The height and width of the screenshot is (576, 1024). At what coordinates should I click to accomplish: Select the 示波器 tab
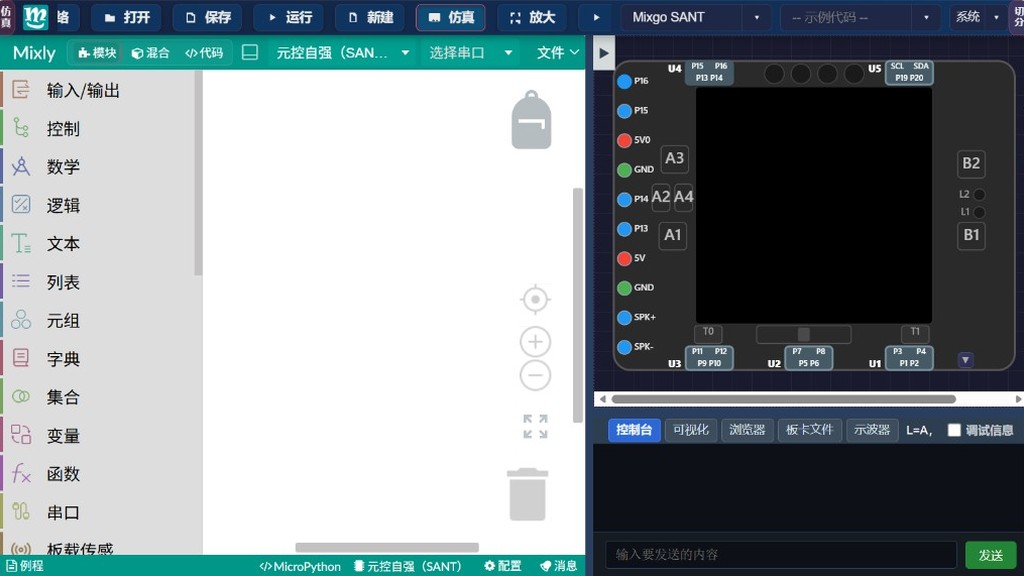coord(872,430)
